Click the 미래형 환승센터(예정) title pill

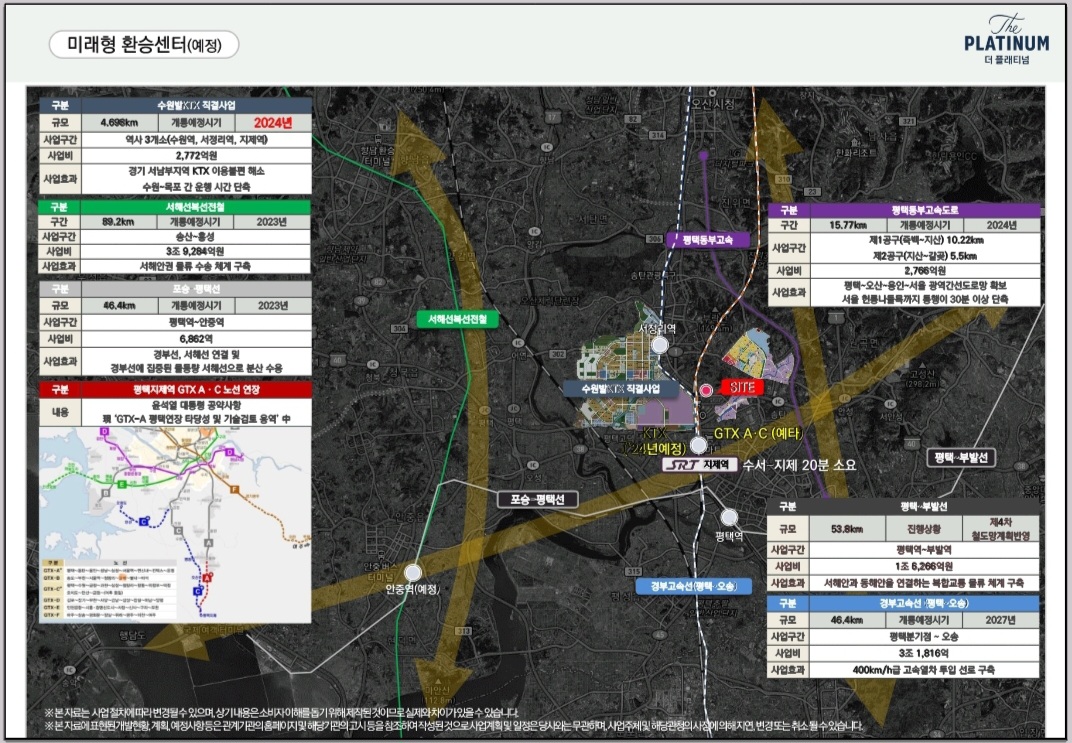[x=144, y=45]
